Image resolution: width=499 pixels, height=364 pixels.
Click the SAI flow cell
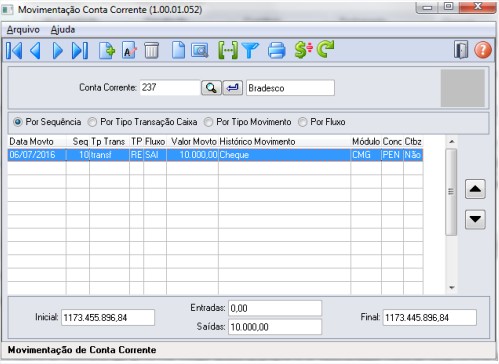[x=155, y=155]
